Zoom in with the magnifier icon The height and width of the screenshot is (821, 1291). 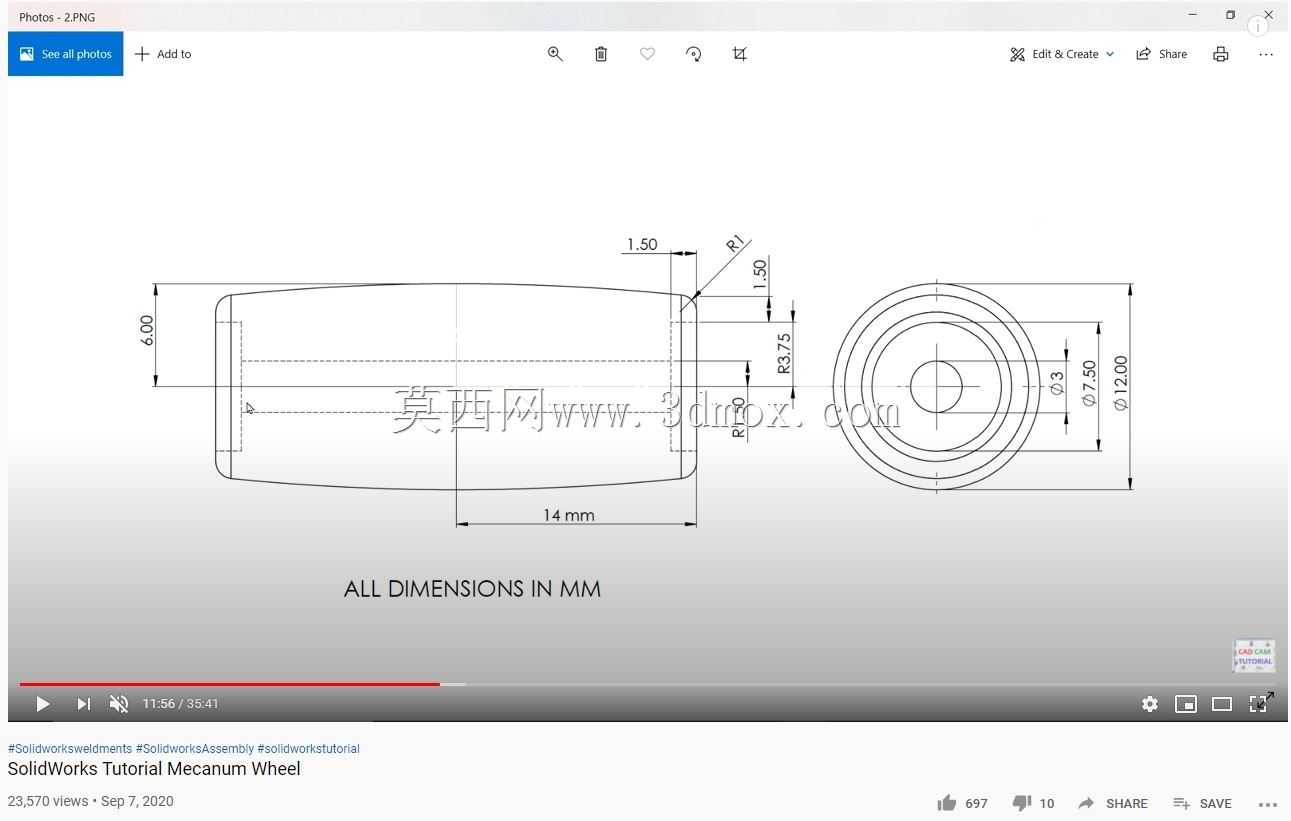click(x=555, y=54)
